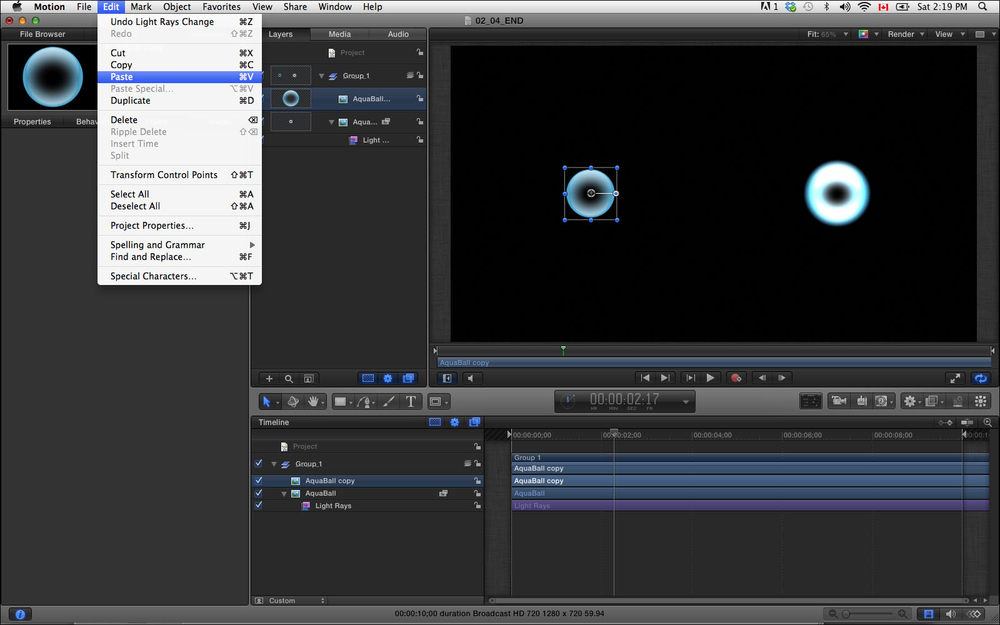Click the Play button below the canvas
The height and width of the screenshot is (625, 1000).
[x=710, y=378]
